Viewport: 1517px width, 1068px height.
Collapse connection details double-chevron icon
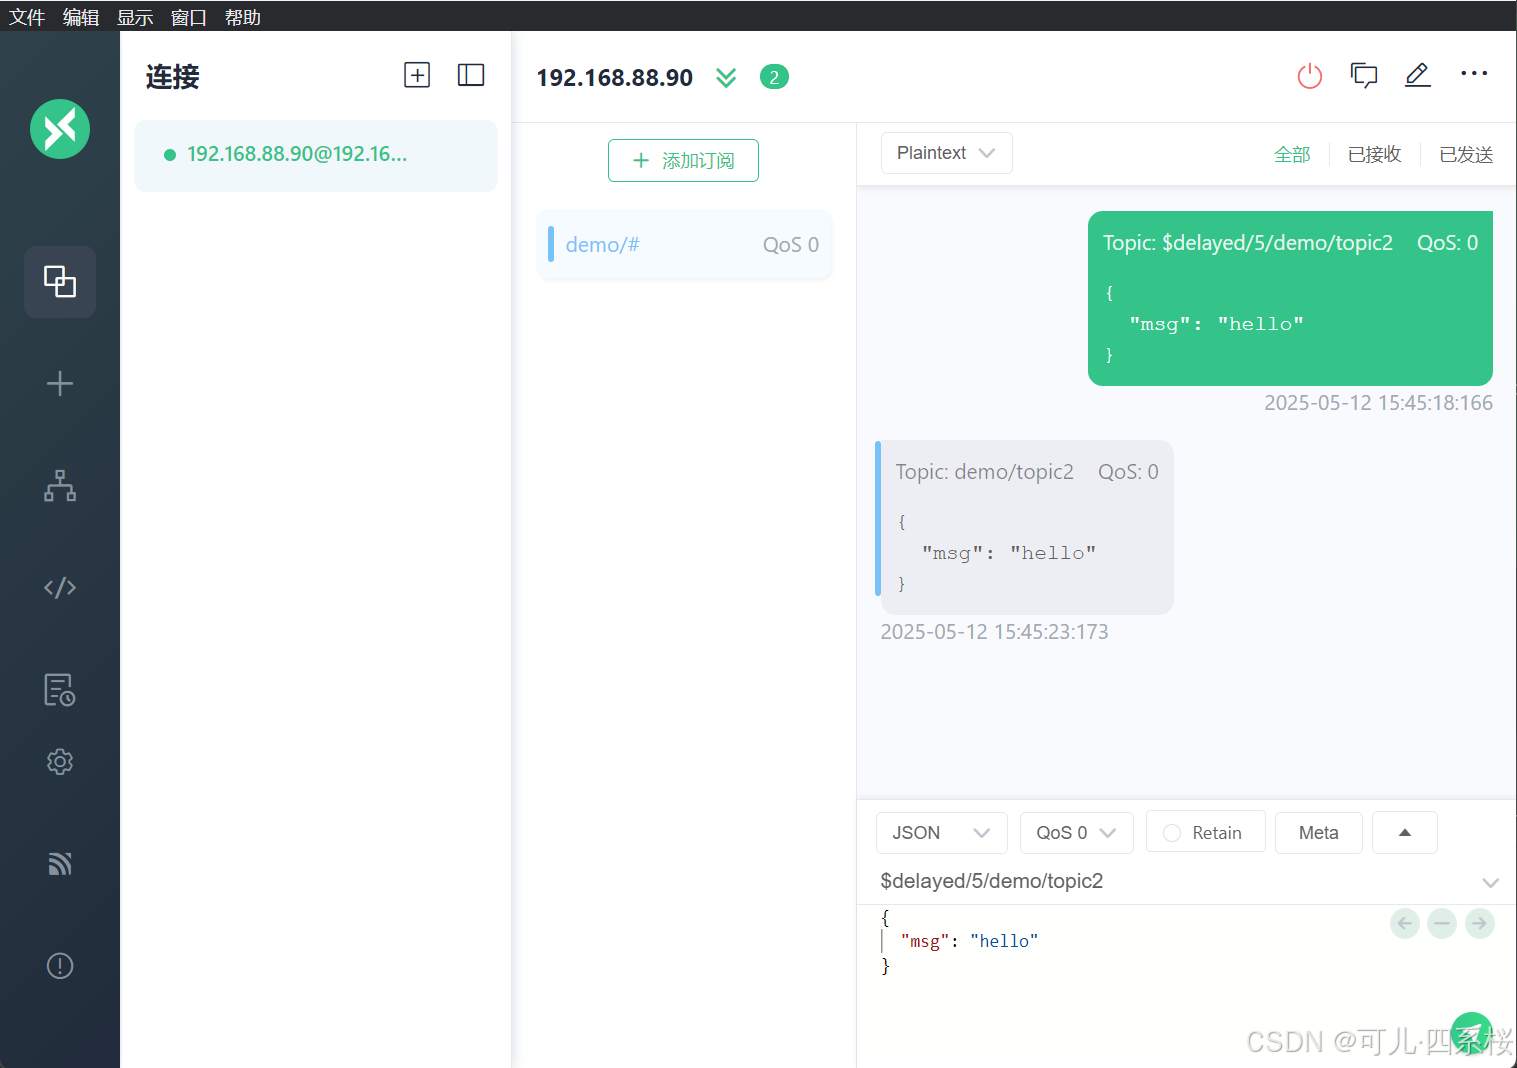[726, 78]
